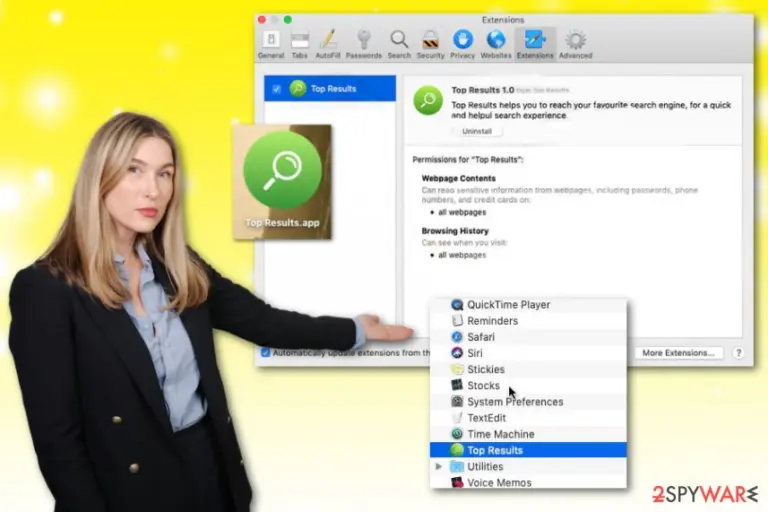Viewport: 768px width, 512px height.
Task: Switch to the AutoFill preferences icon
Action: [328, 45]
